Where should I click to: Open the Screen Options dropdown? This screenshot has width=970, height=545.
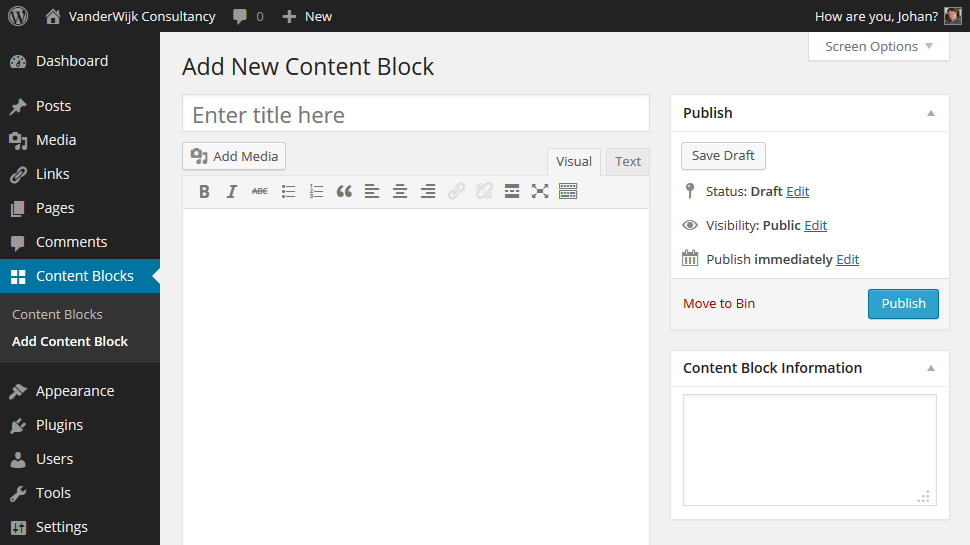878,47
